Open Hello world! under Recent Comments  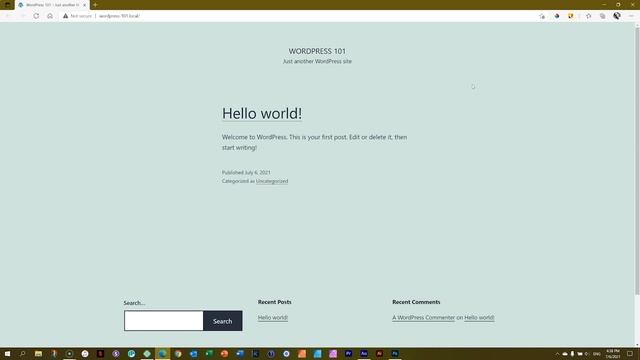click(479, 318)
